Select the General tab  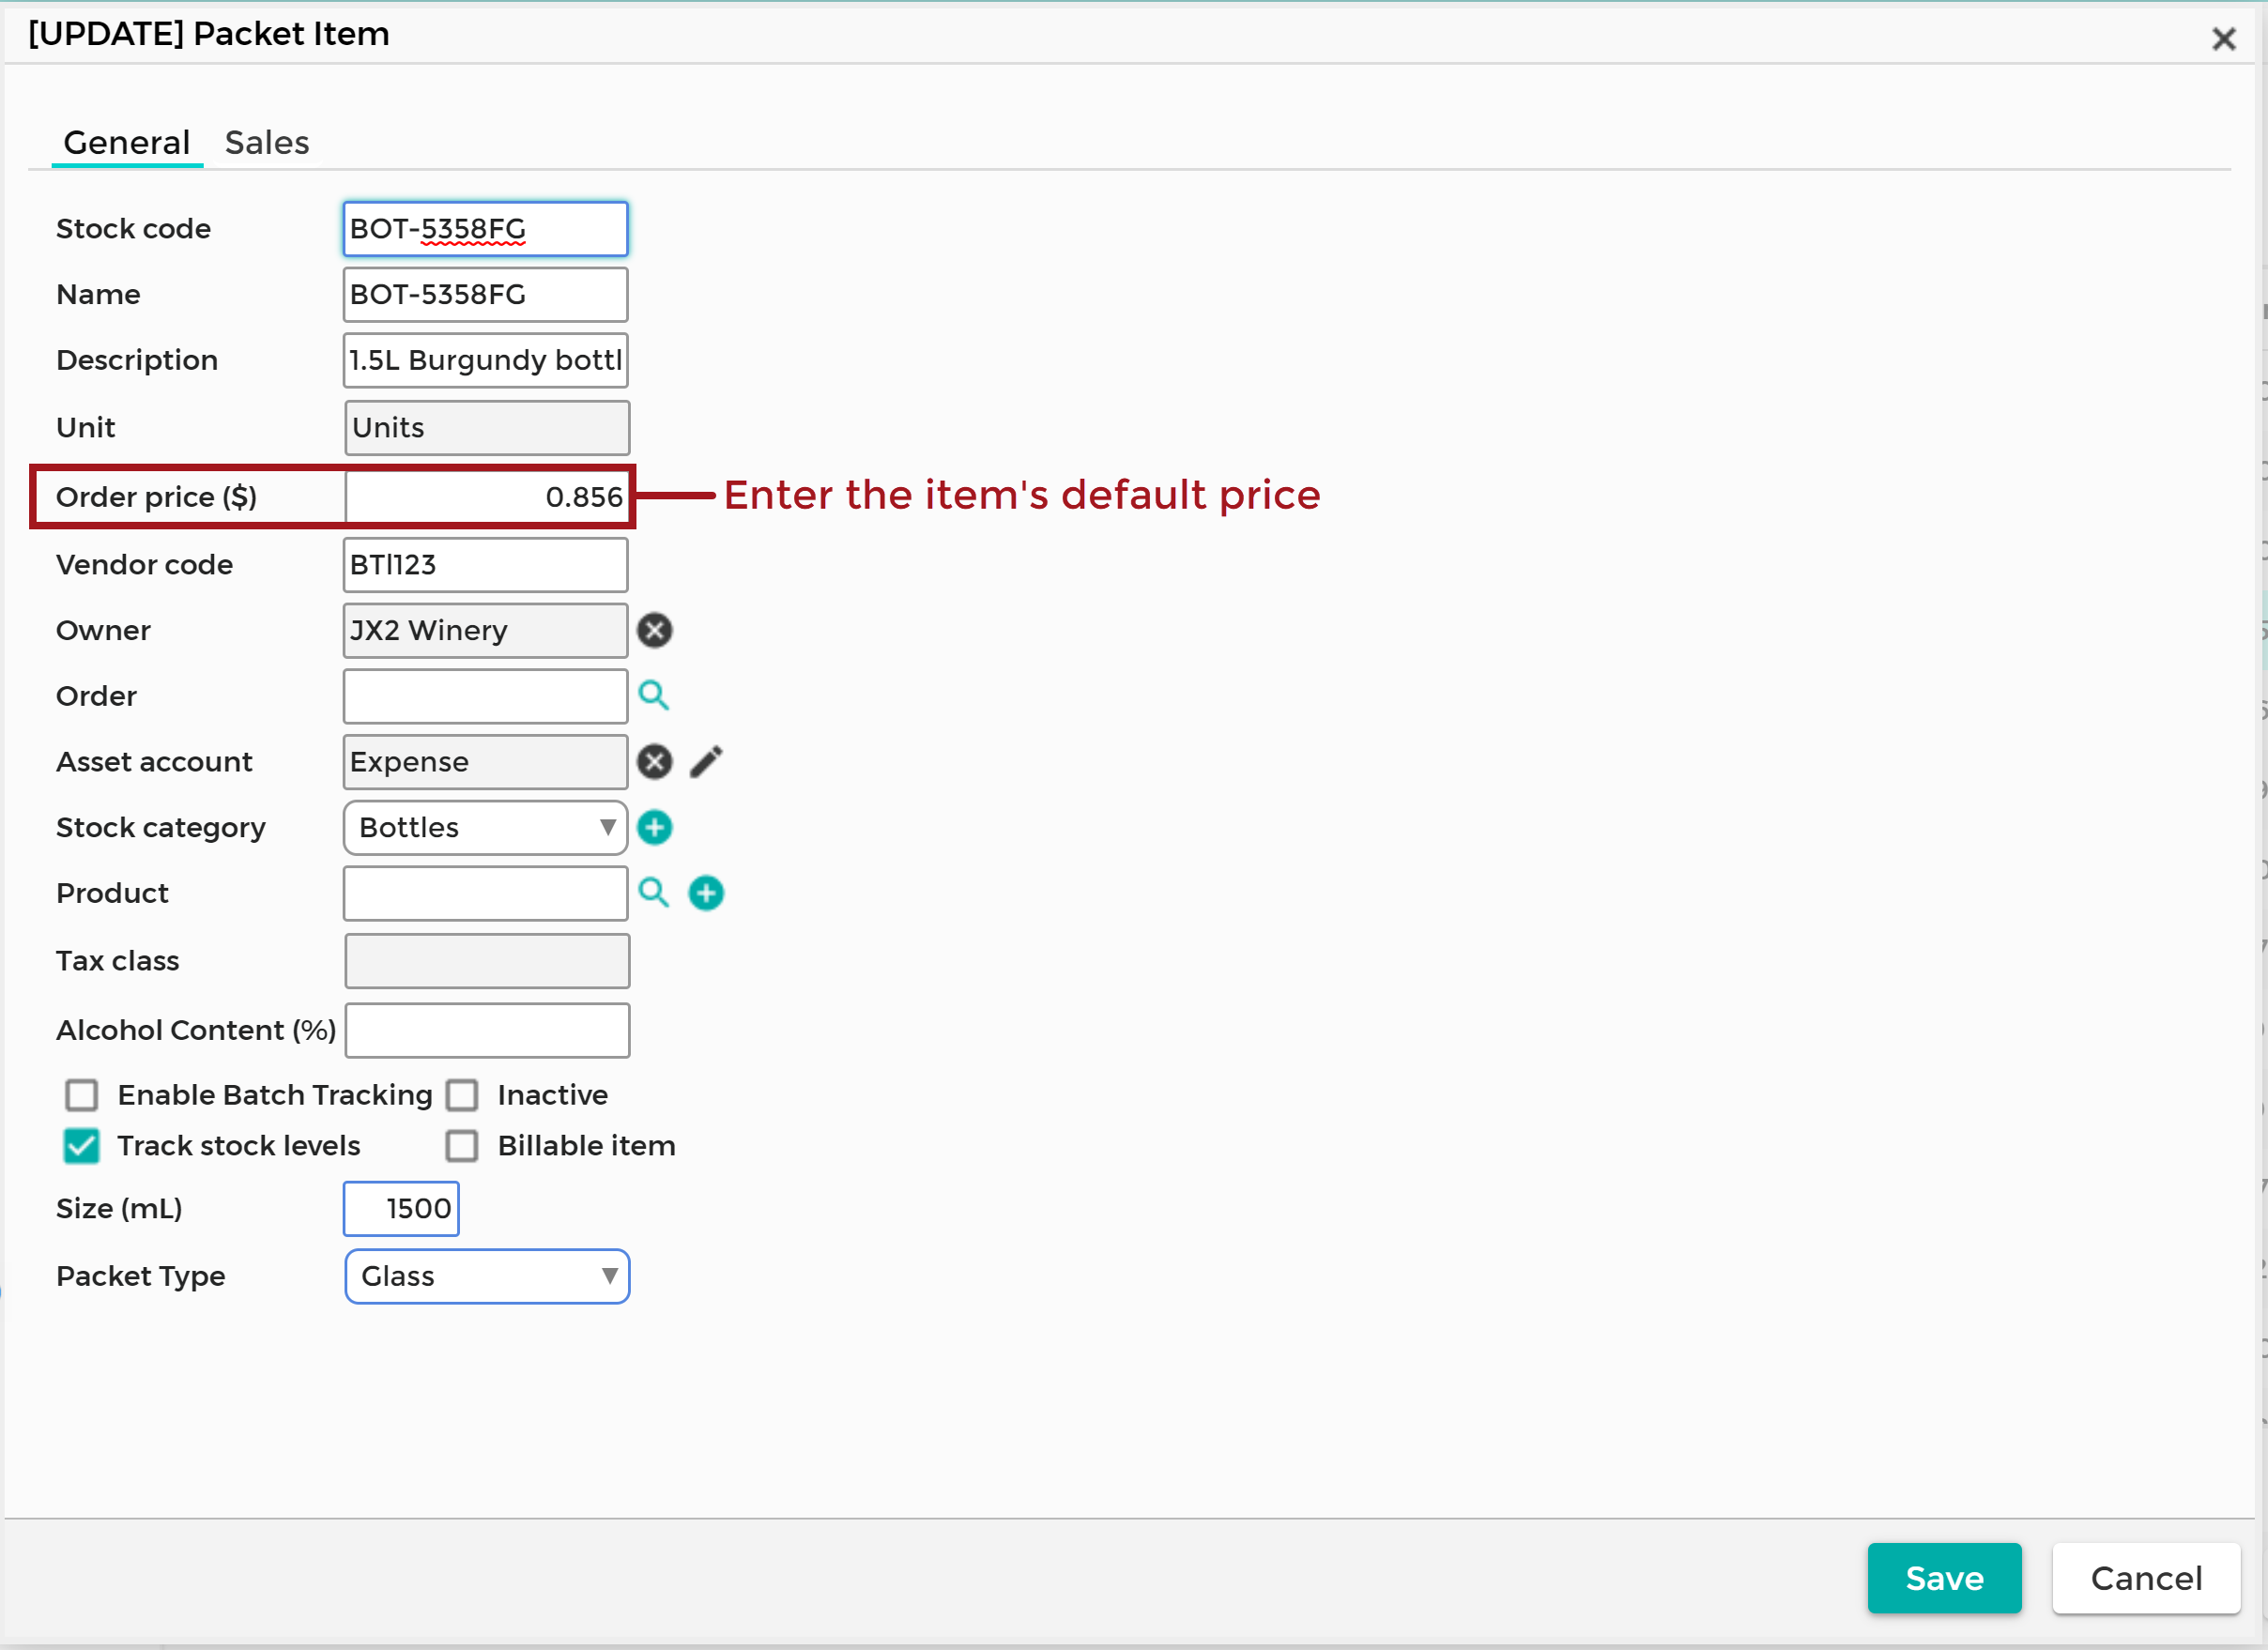click(x=127, y=143)
